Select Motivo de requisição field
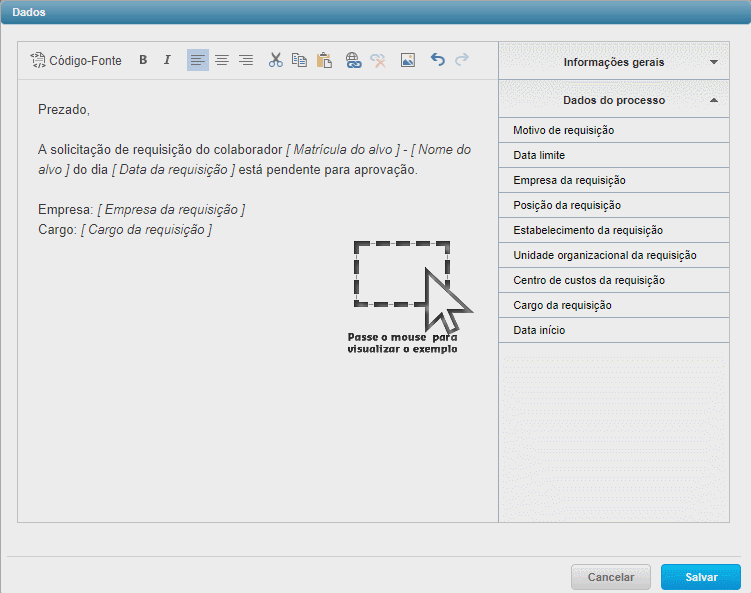Image resolution: width=751 pixels, height=593 pixels. pos(563,130)
